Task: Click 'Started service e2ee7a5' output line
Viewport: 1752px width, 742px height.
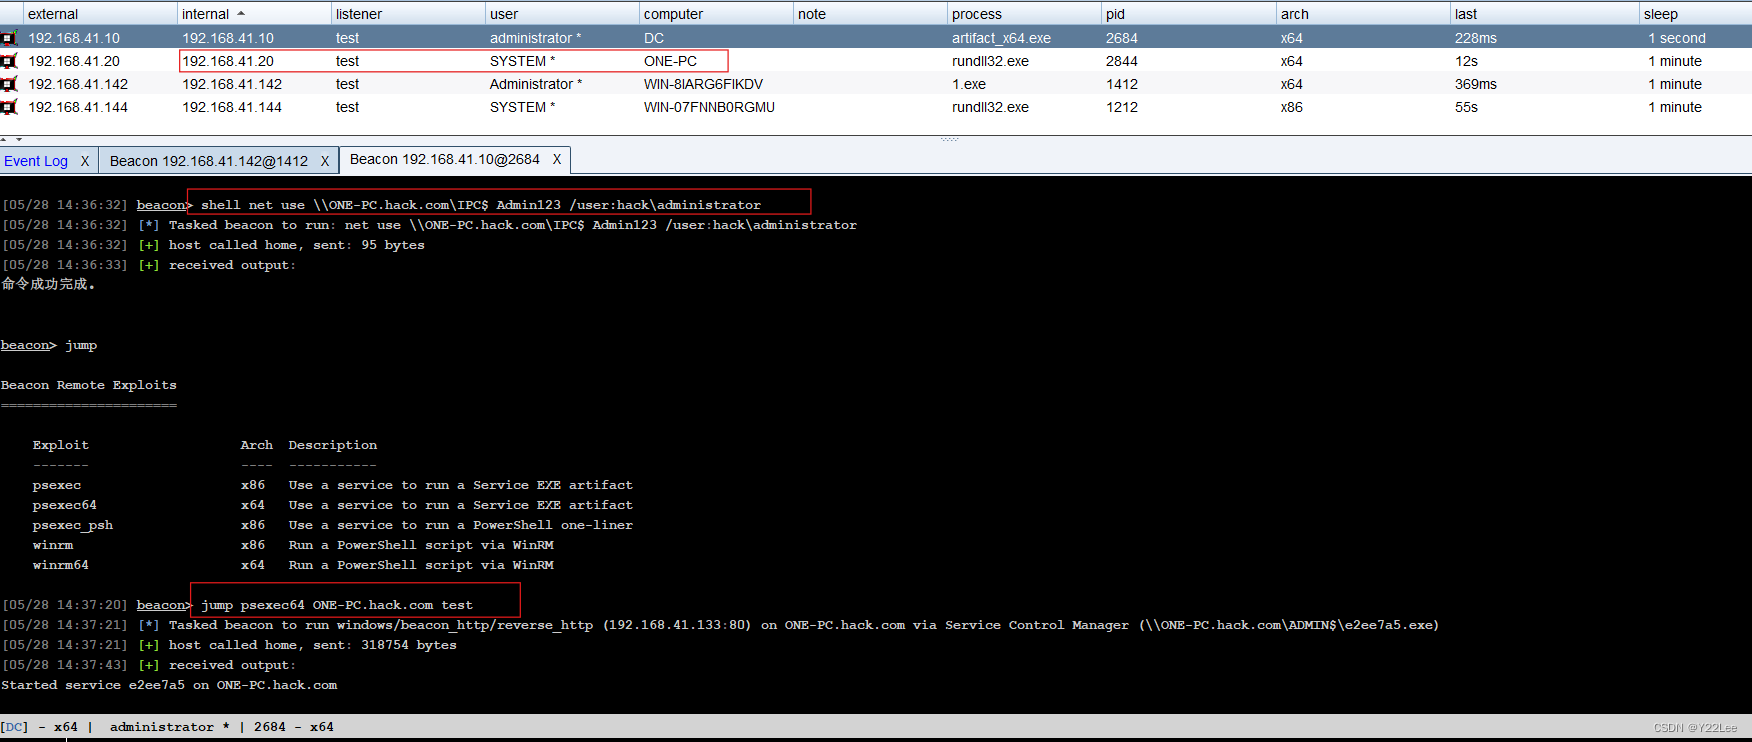Action: click(x=169, y=685)
